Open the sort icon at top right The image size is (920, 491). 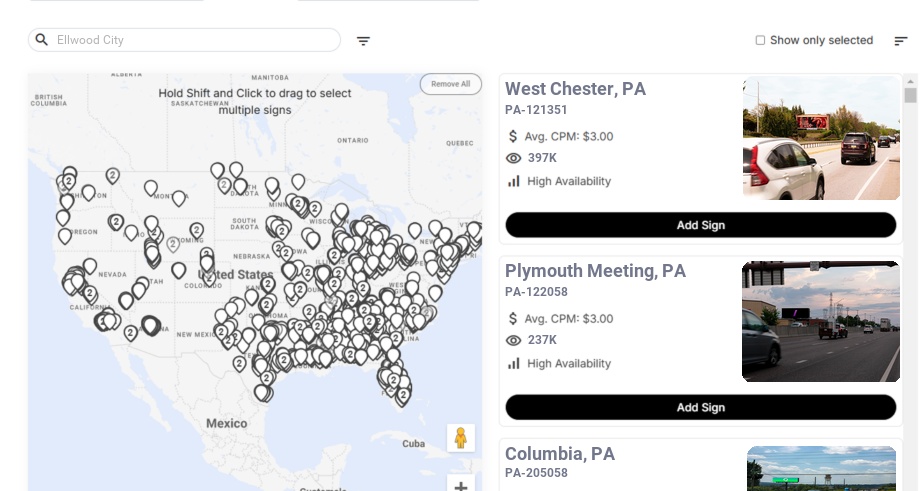click(x=901, y=41)
